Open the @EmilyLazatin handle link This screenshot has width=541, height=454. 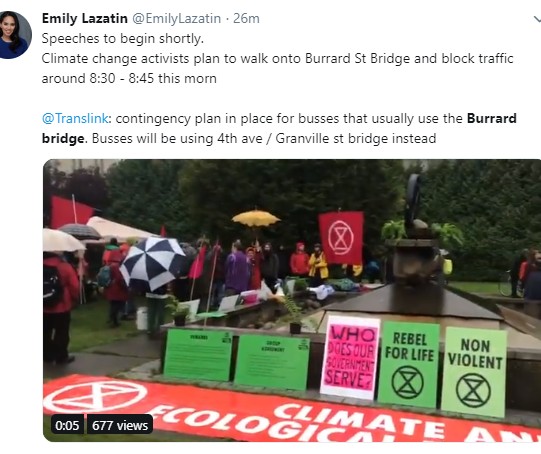(176, 18)
